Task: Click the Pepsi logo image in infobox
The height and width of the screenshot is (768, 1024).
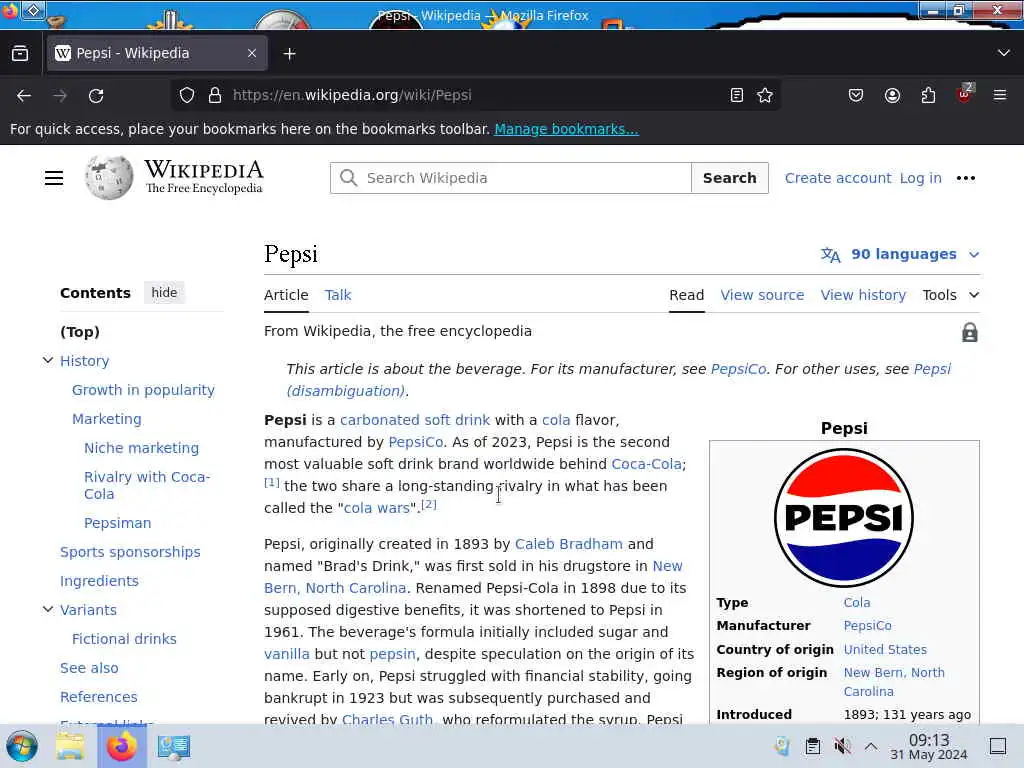Action: coord(844,518)
